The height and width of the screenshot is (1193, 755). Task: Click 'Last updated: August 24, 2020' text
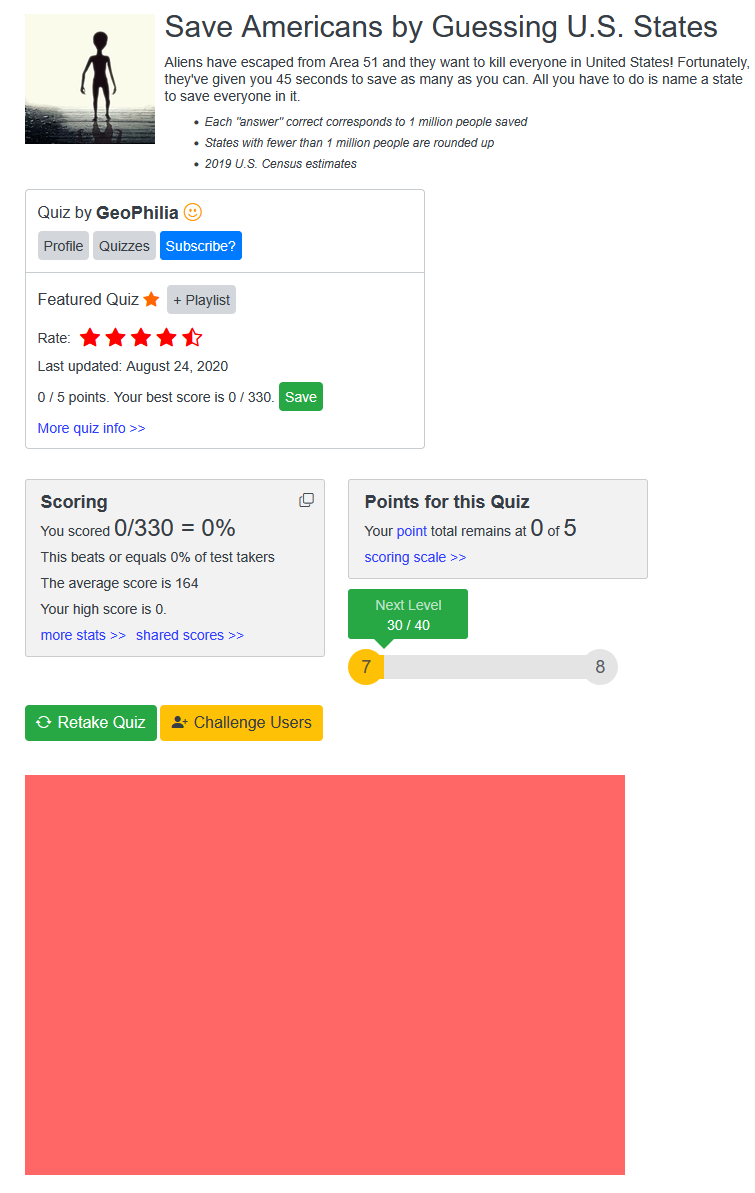point(133,366)
